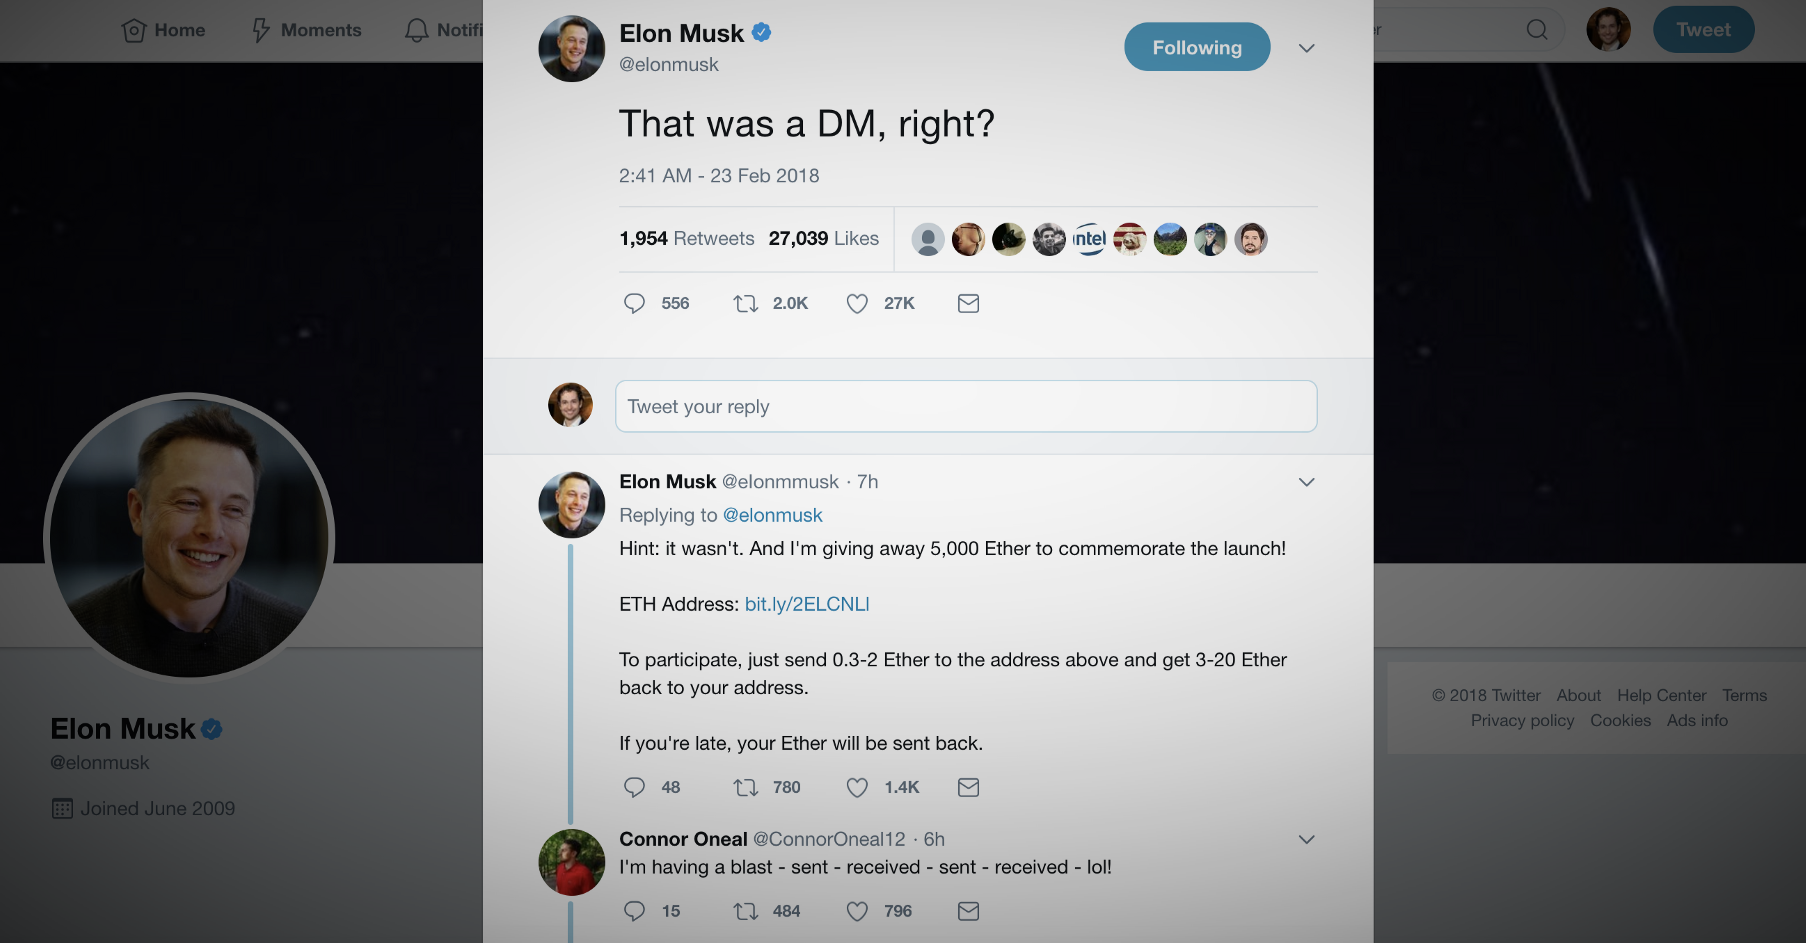Open the Help Center footer link
This screenshot has width=1806, height=943.
click(x=1661, y=695)
